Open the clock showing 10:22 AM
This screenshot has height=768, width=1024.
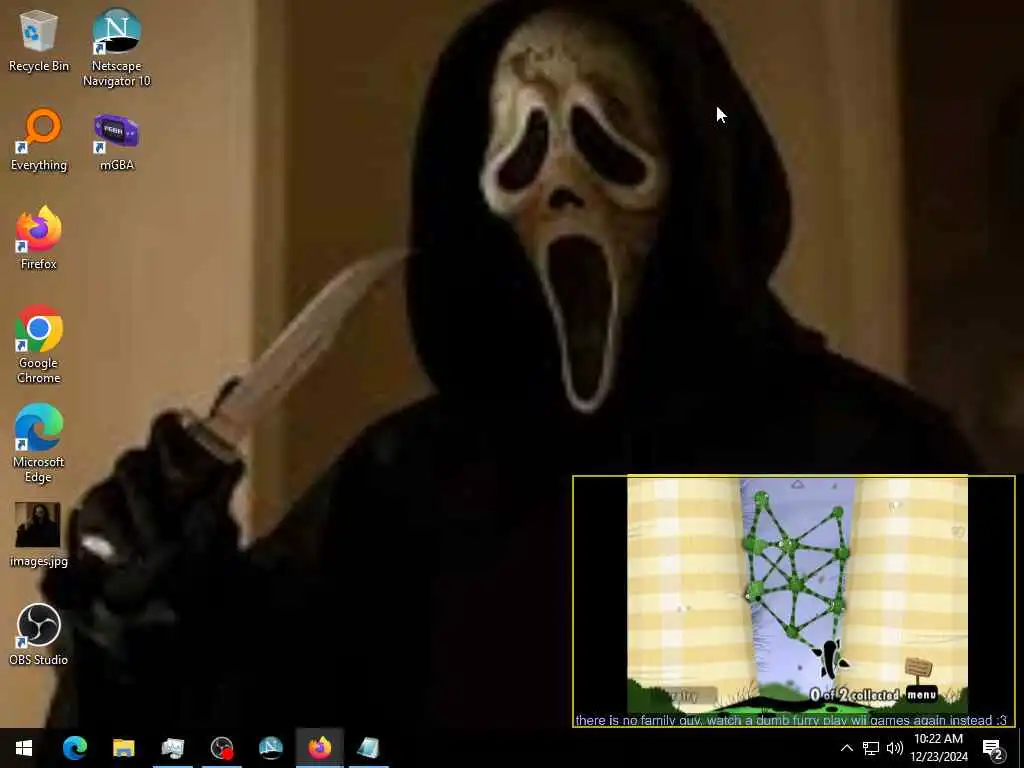938,748
